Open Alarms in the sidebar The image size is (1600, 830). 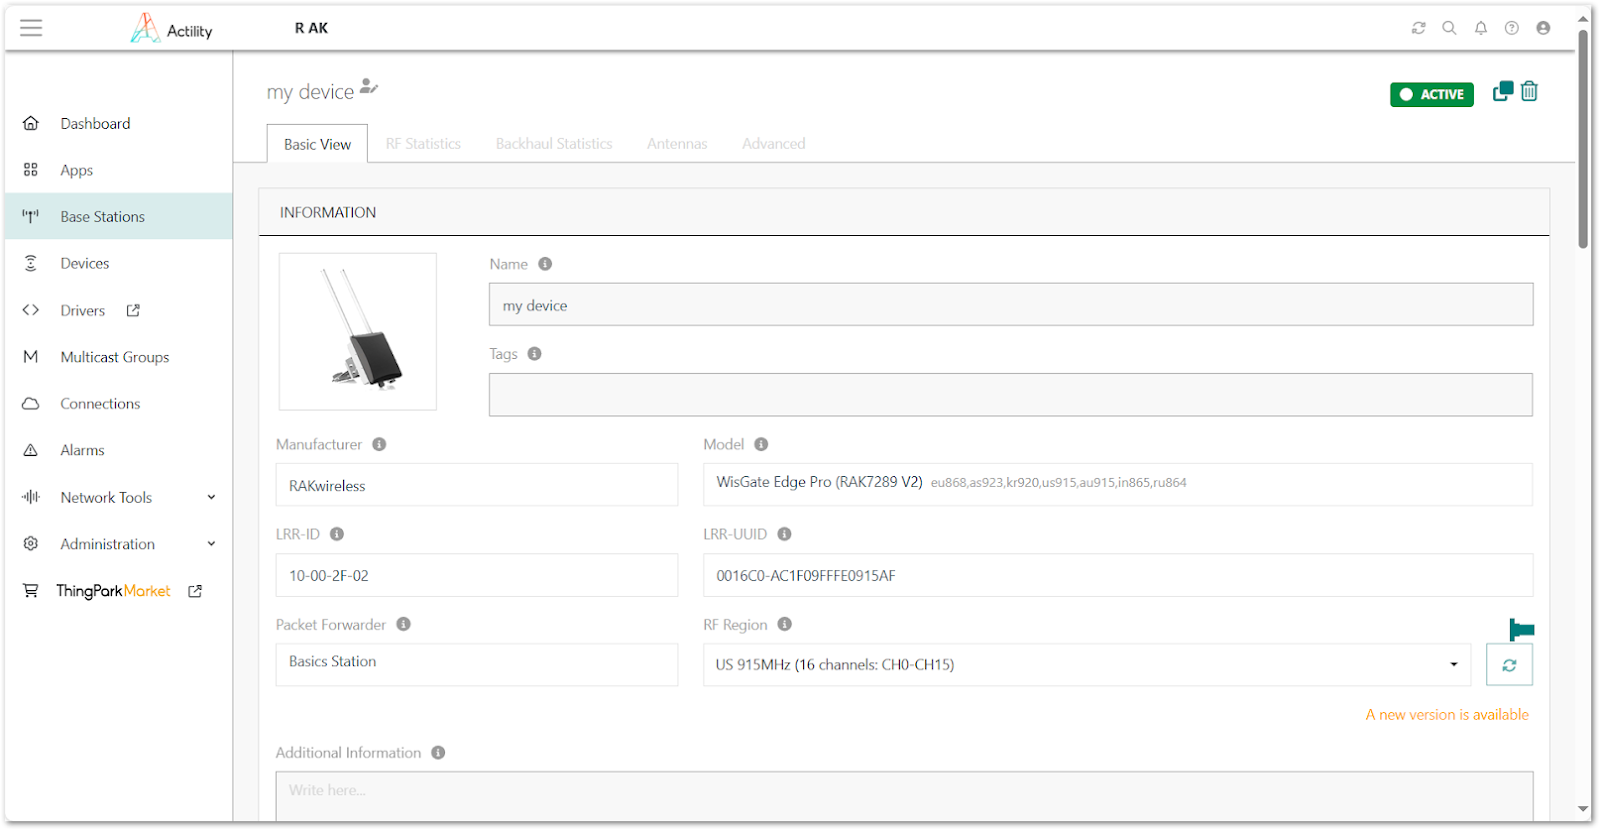click(82, 450)
